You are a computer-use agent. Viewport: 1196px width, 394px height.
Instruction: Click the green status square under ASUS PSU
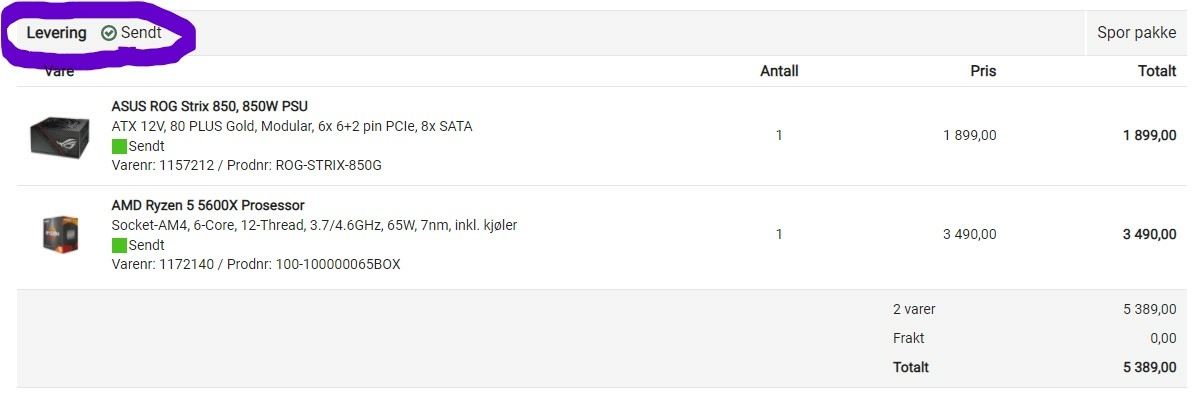click(x=118, y=146)
